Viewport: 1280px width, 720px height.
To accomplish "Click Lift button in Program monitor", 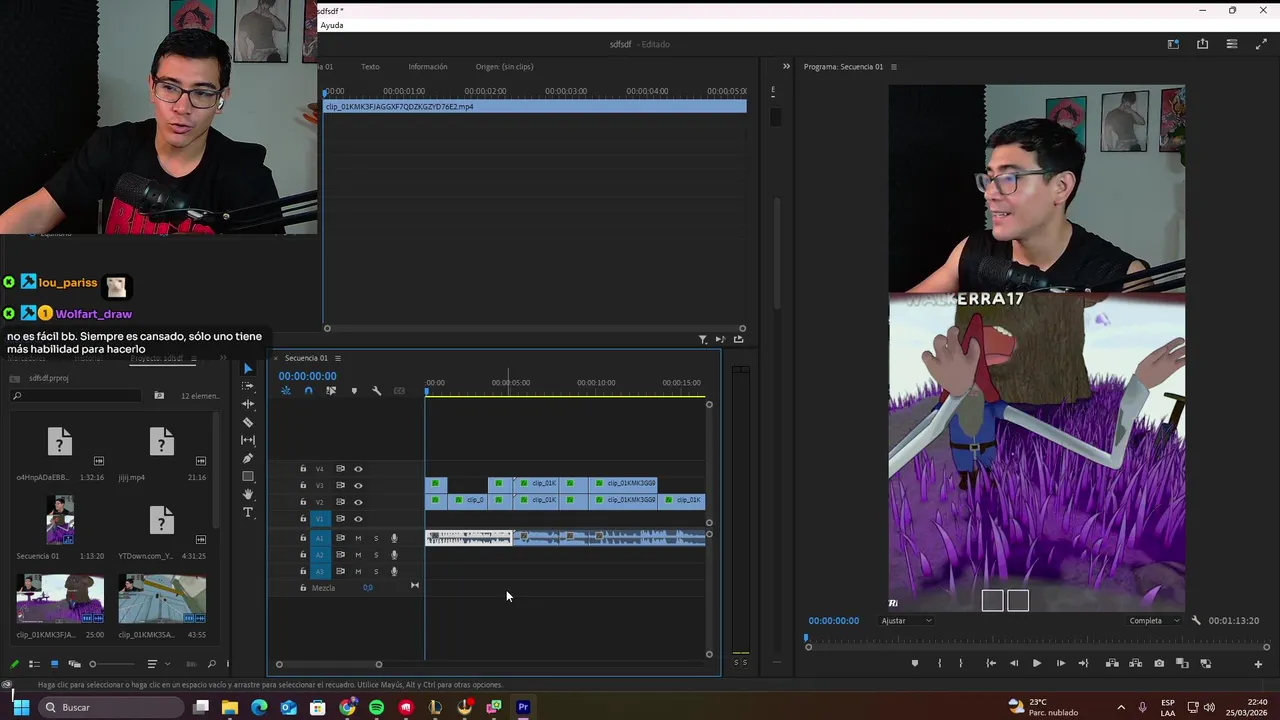I will (1112, 663).
